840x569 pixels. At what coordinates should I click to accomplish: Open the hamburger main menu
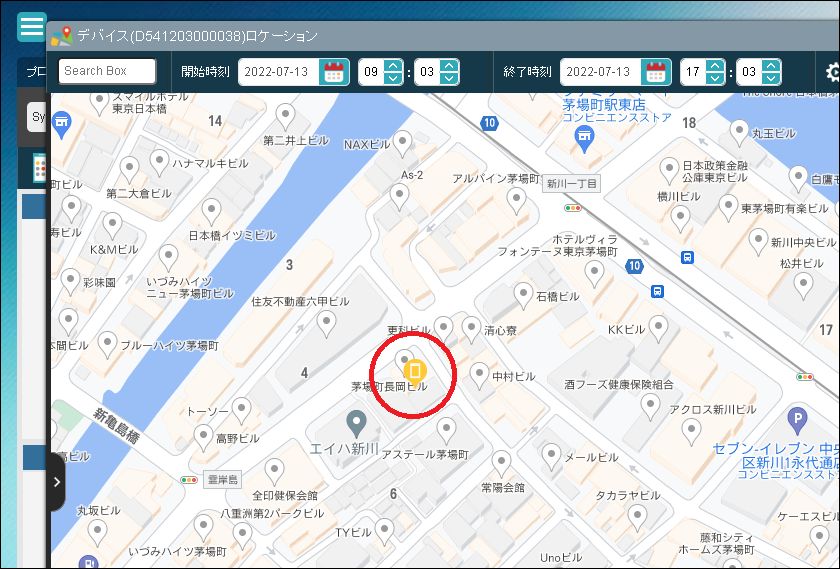(x=32, y=26)
